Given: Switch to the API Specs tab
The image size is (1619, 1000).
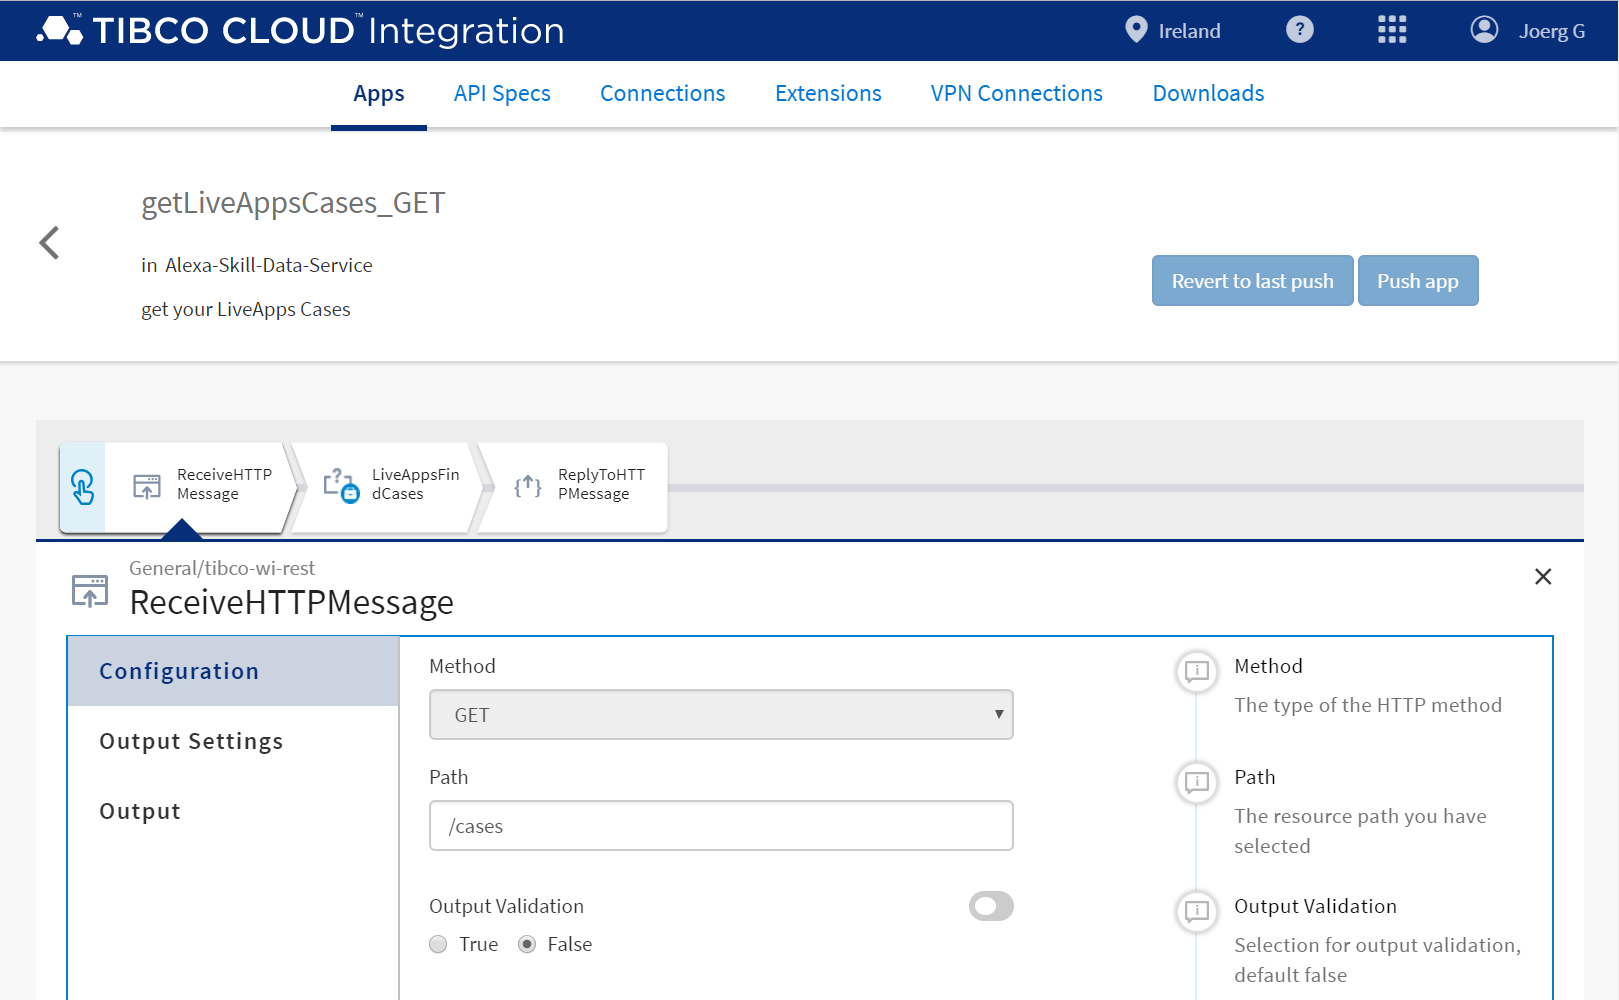Looking at the screenshot, I should [x=502, y=94].
